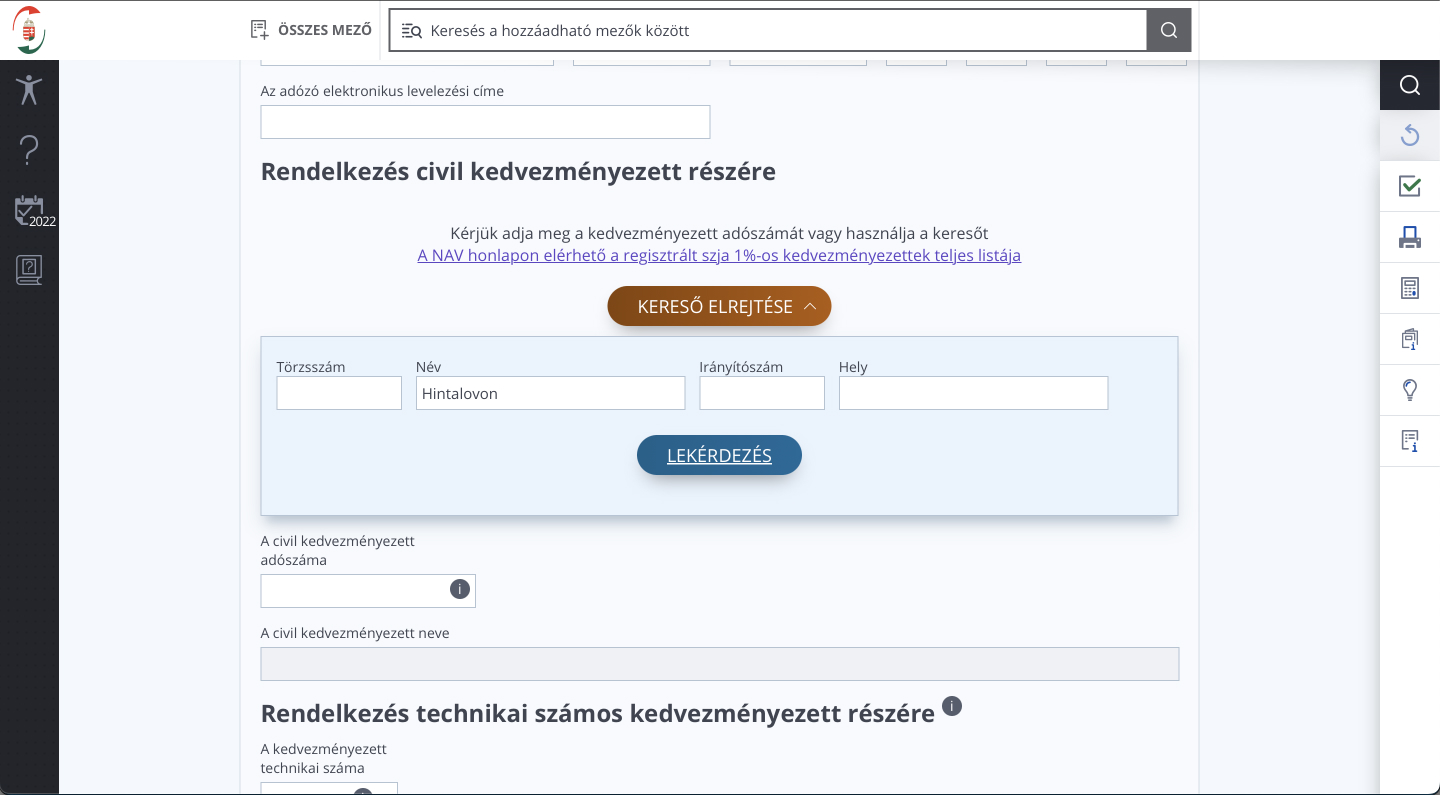This screenshot has height=795, width=1440.
Task: Open the NAV registered beneficiaries list link
Action: click(x=719, y=255)
